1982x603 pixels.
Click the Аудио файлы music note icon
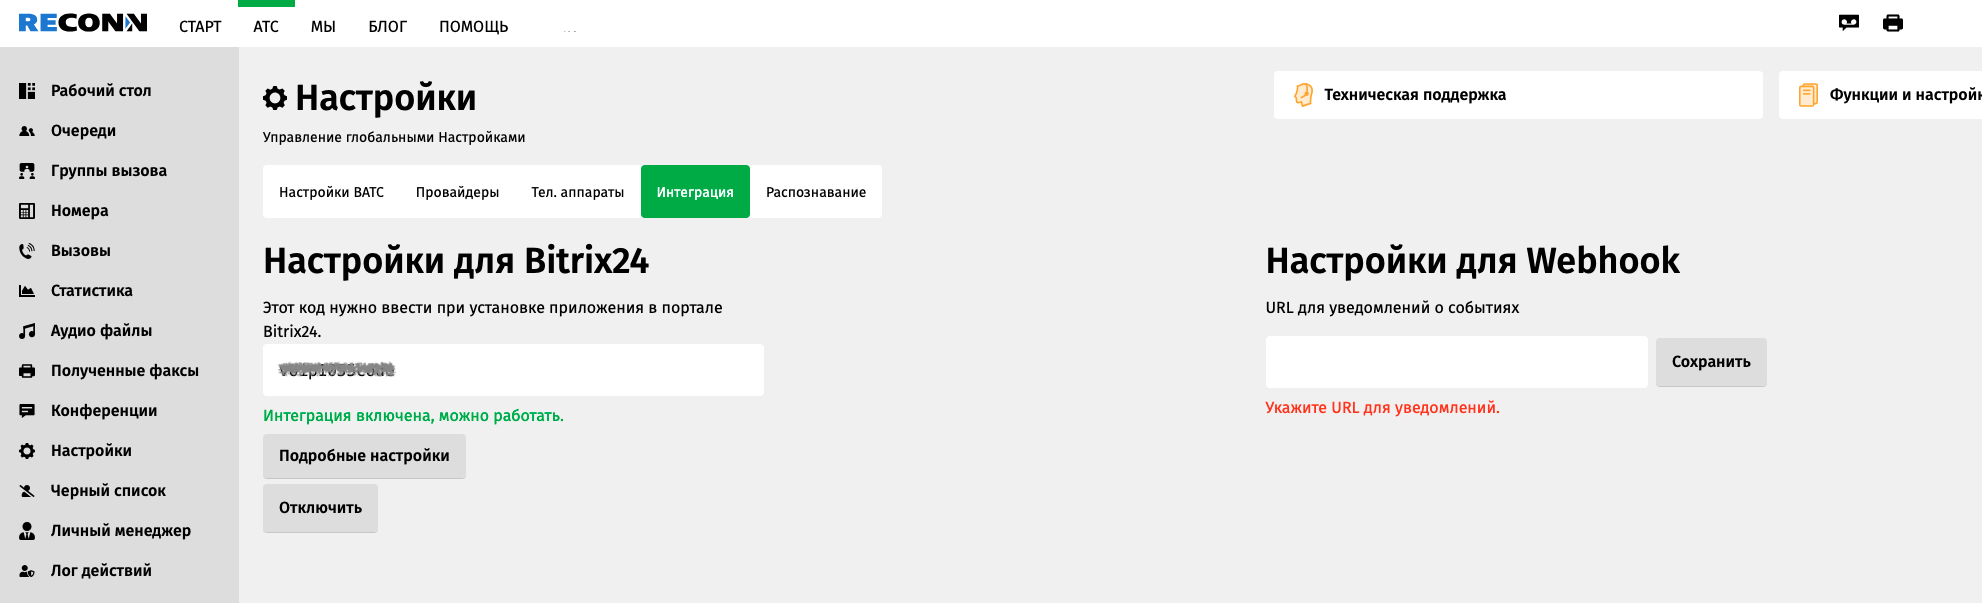click(x=27, y=331)
